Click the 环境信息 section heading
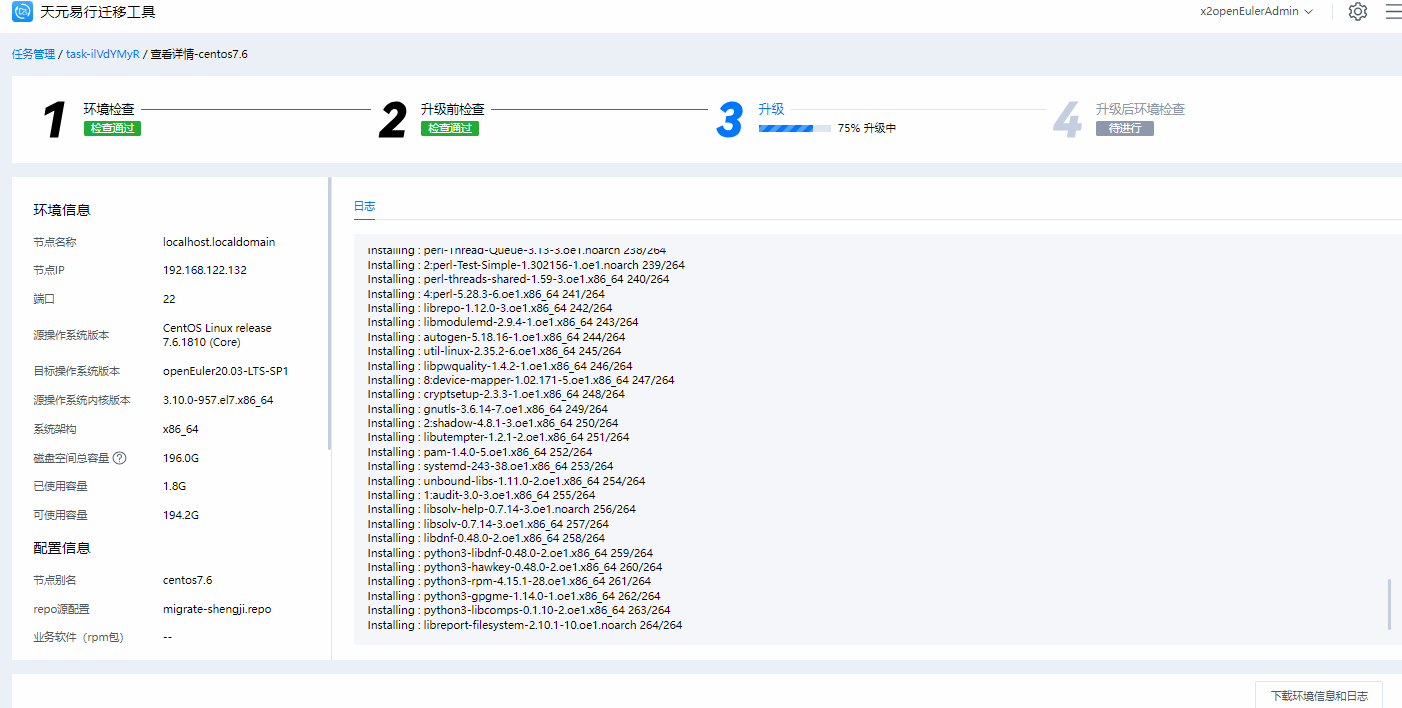The image size is (1402, 708). 62,210
